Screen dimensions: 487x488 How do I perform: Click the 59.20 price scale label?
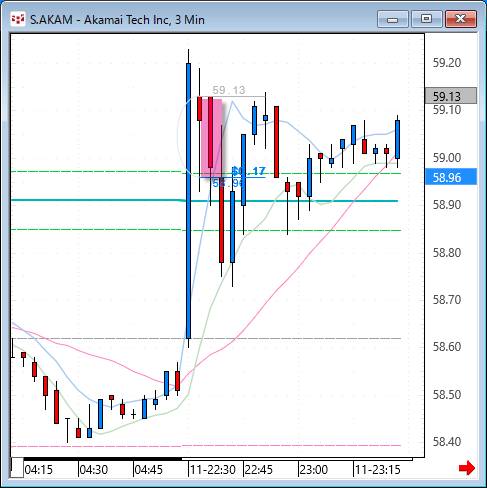[447, 63]
